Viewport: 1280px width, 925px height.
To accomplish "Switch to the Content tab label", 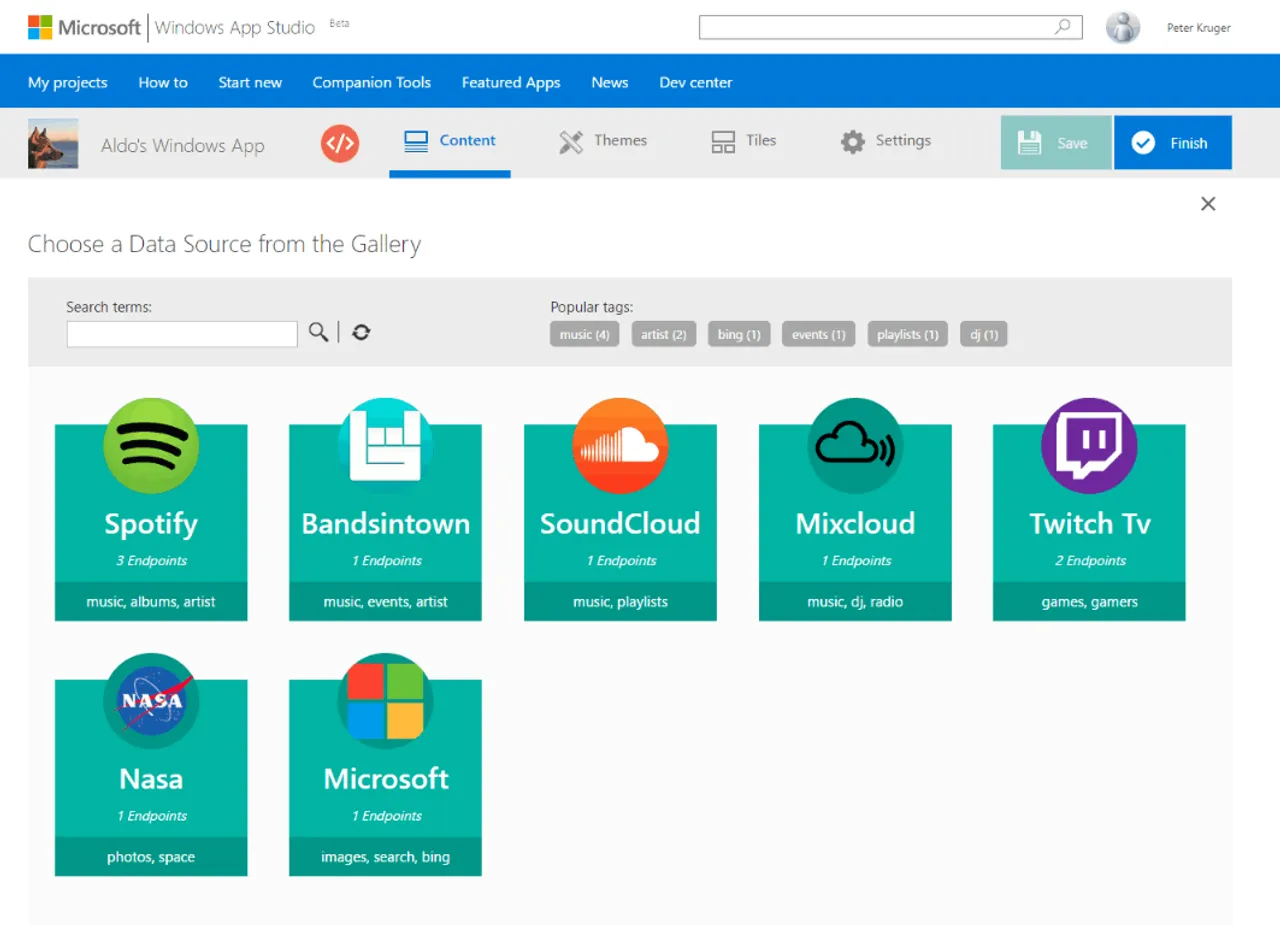I will pos(468,140).
